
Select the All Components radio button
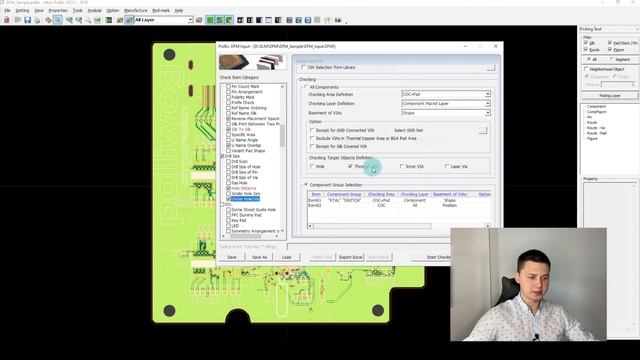pos(306,87)
